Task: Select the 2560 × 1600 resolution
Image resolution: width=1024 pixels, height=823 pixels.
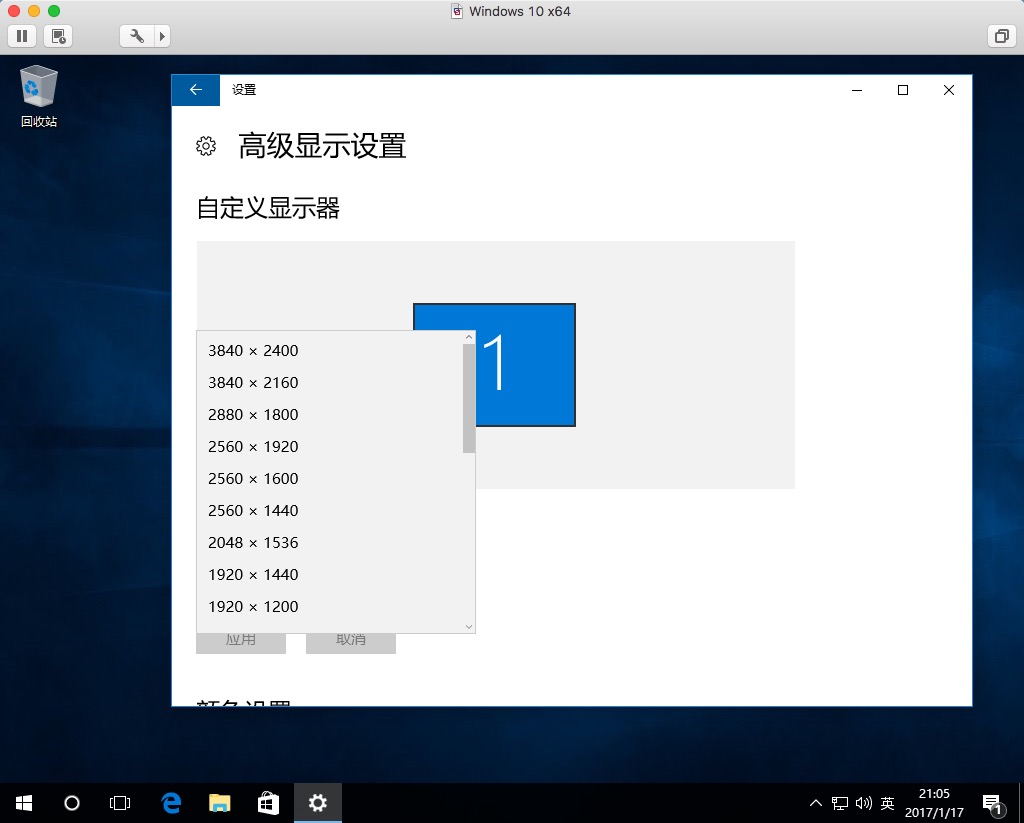Action: point(253,478)
